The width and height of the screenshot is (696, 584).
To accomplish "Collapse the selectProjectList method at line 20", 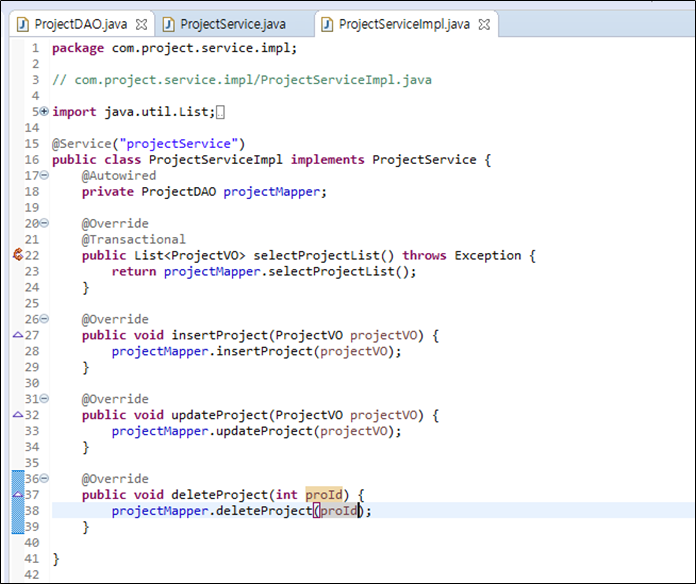I will [44, 223].
